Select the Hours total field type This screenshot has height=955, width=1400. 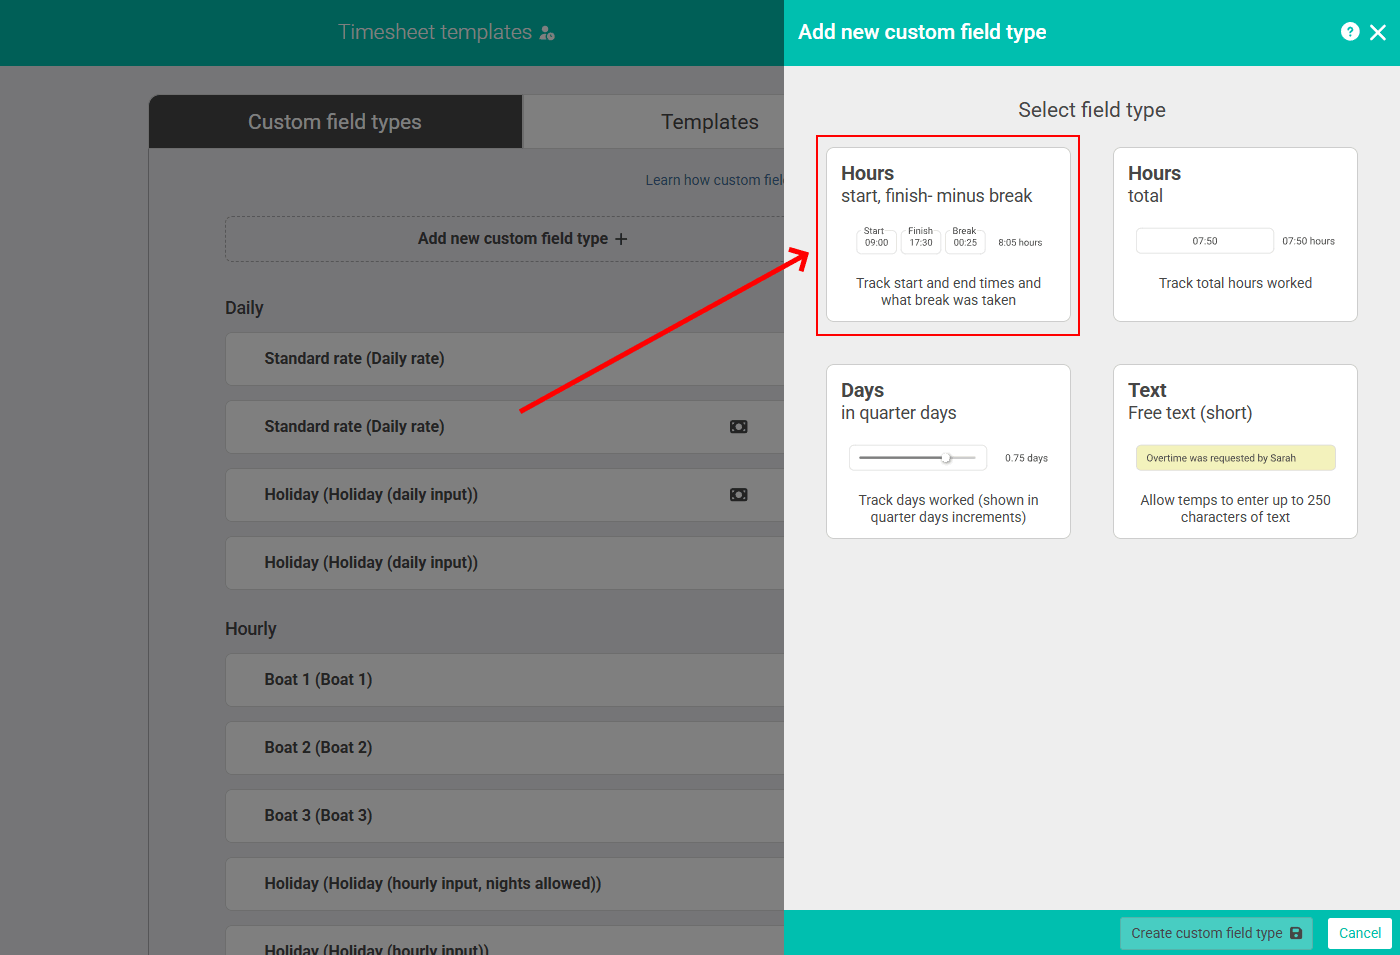point(1235,234)
